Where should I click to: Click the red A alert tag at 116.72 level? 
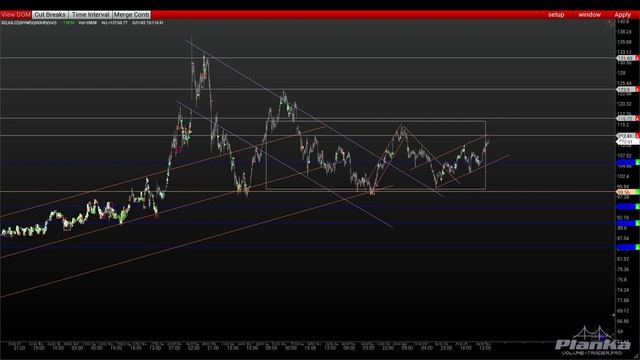(x=637, y=118)
